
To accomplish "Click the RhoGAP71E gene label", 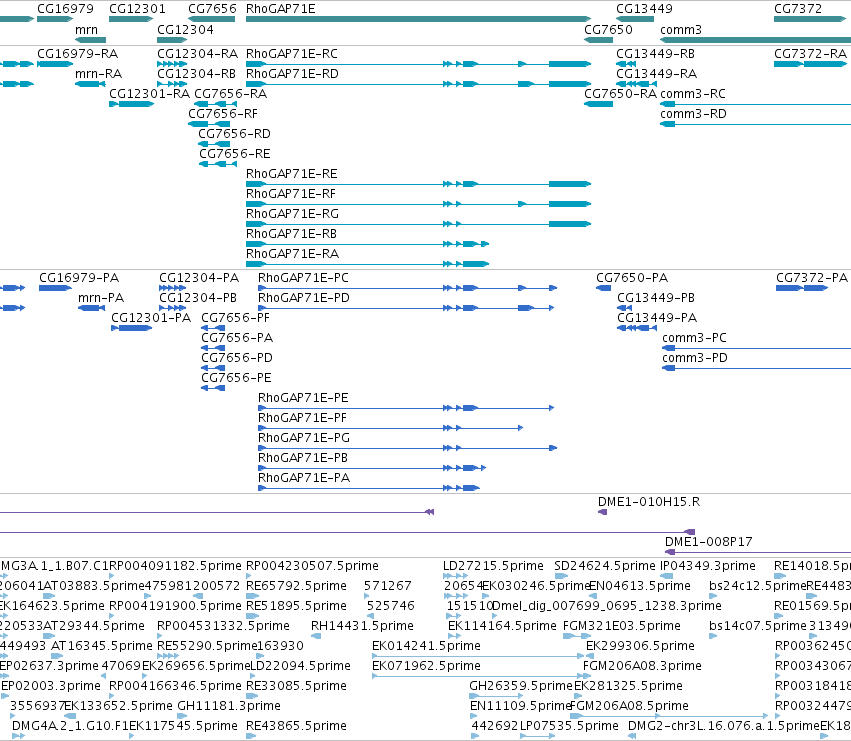I will click(x=280, y=9).
